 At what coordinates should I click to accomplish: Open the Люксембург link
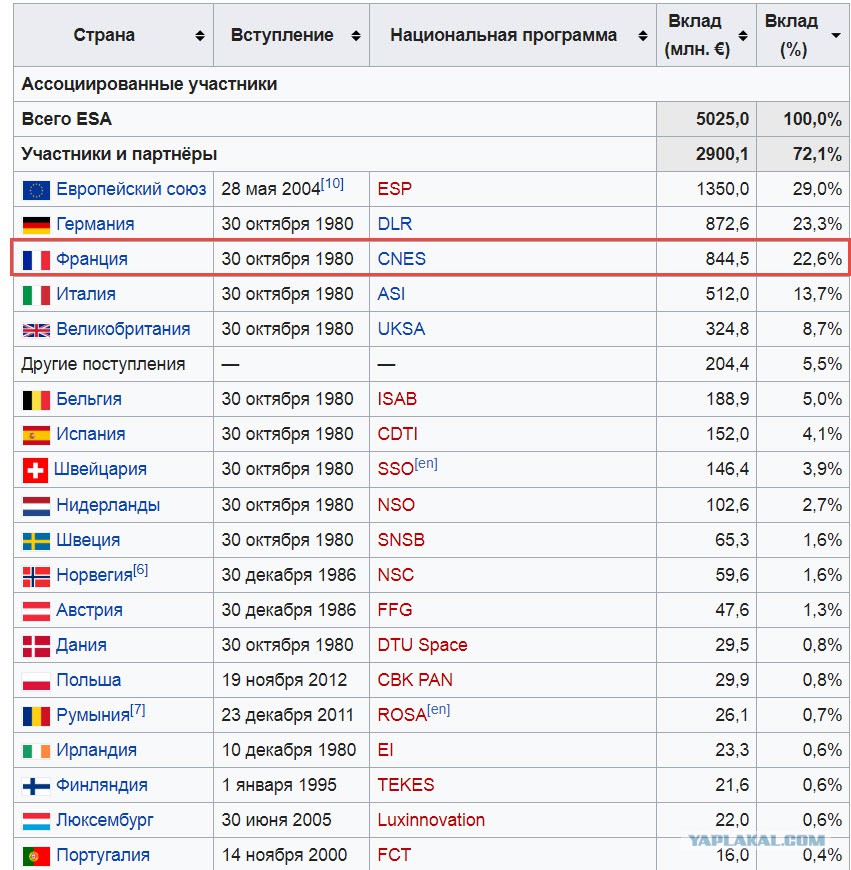[105, 821]
